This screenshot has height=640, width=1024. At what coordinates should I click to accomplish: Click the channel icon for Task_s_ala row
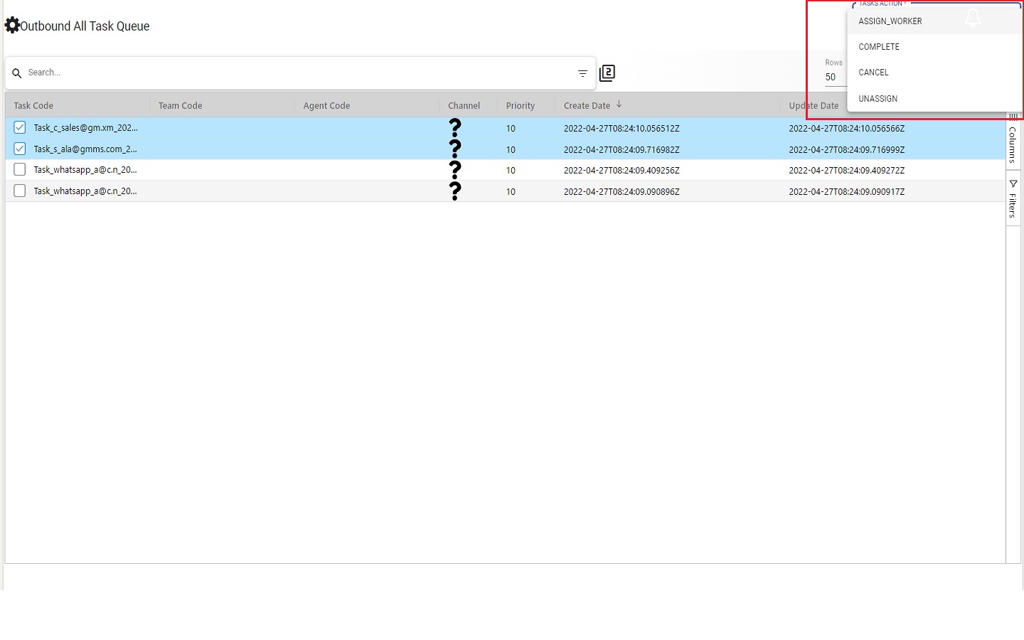click(455, 149)
